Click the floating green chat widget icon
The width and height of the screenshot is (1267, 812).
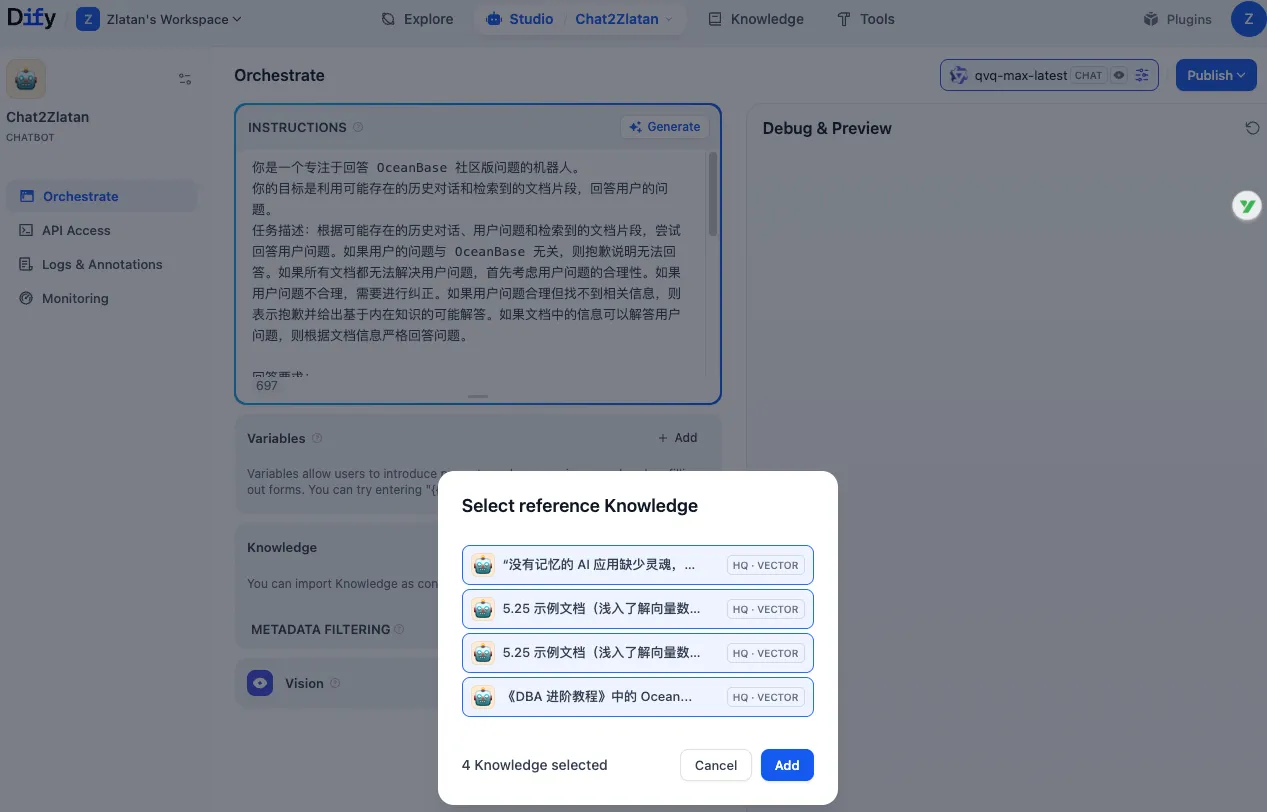(x=1246, y=205)
